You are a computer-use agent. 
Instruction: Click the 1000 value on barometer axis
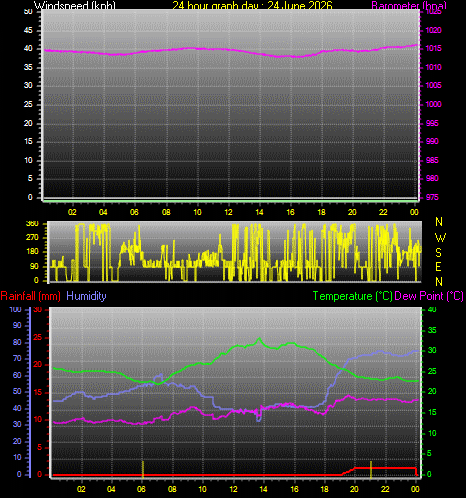433,104
